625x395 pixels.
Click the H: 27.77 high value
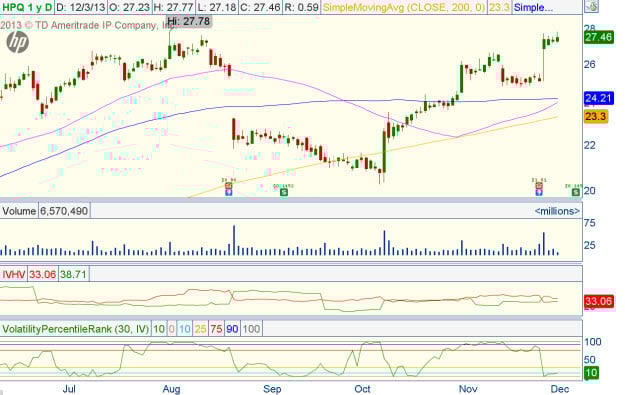click(x=173, y=7)
